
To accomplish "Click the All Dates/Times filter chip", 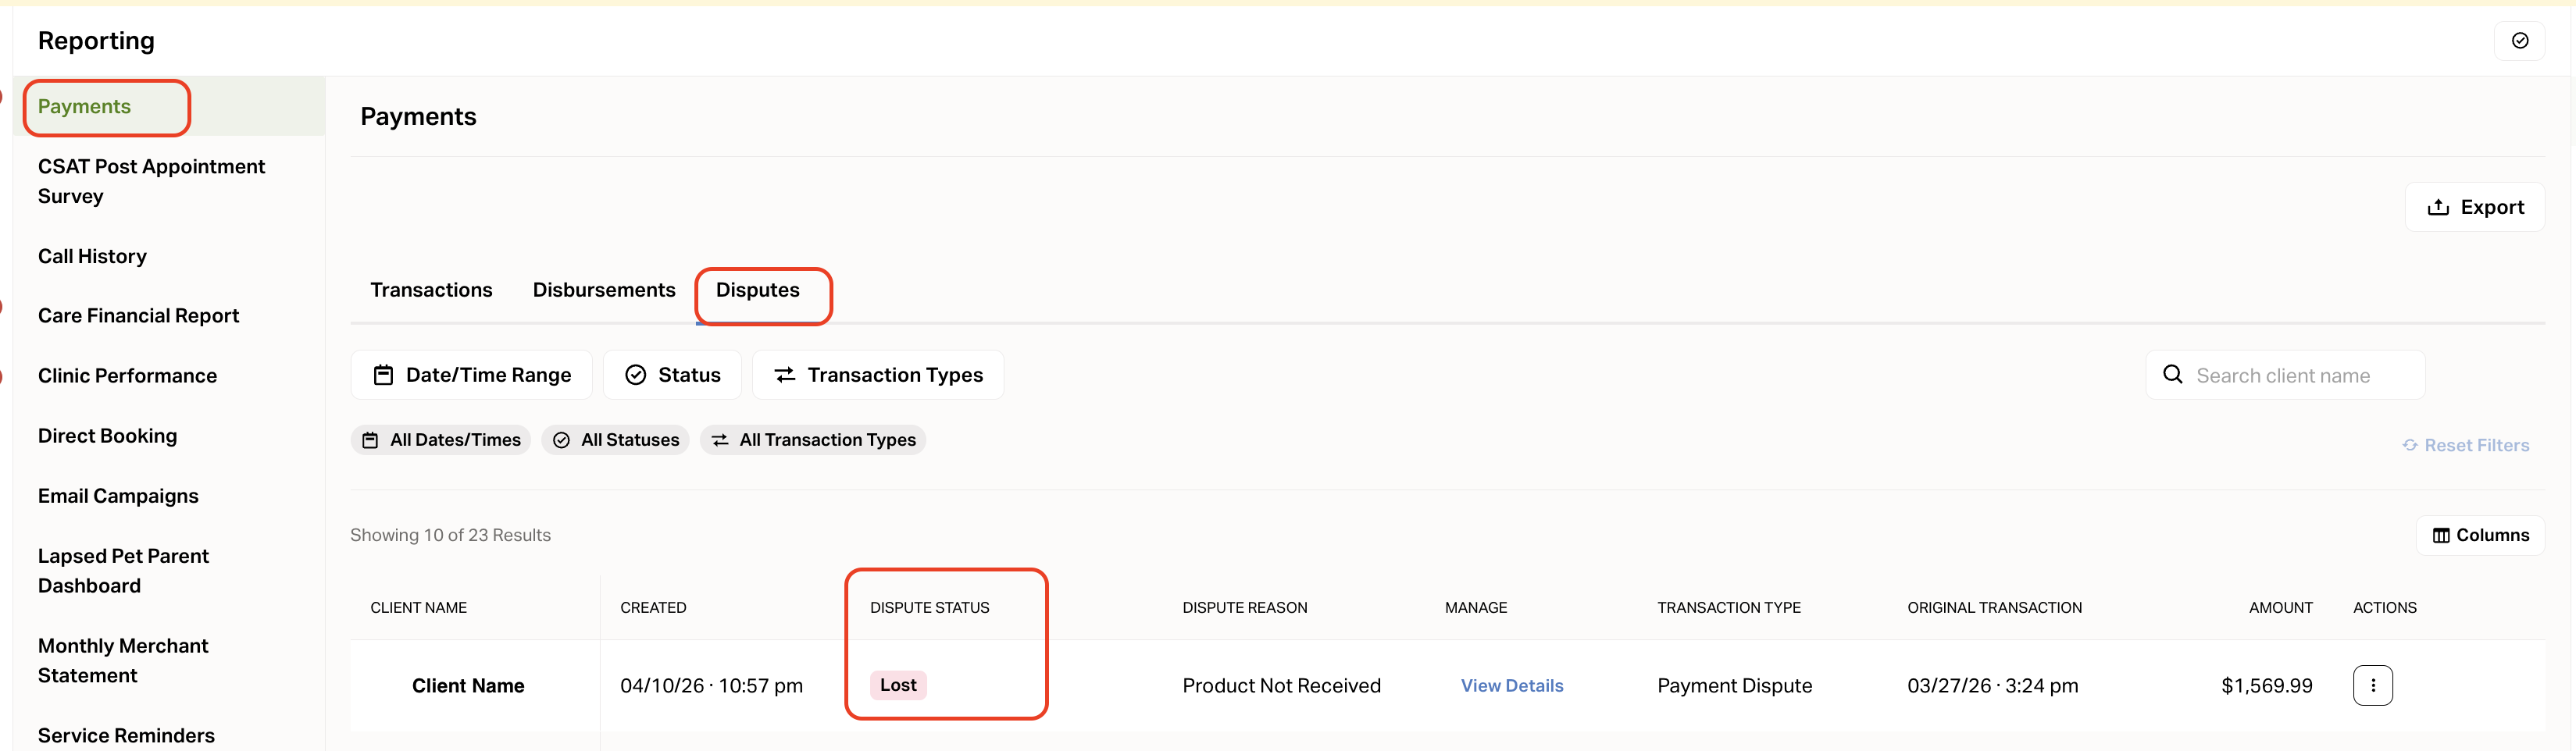I will click(441, 440).
